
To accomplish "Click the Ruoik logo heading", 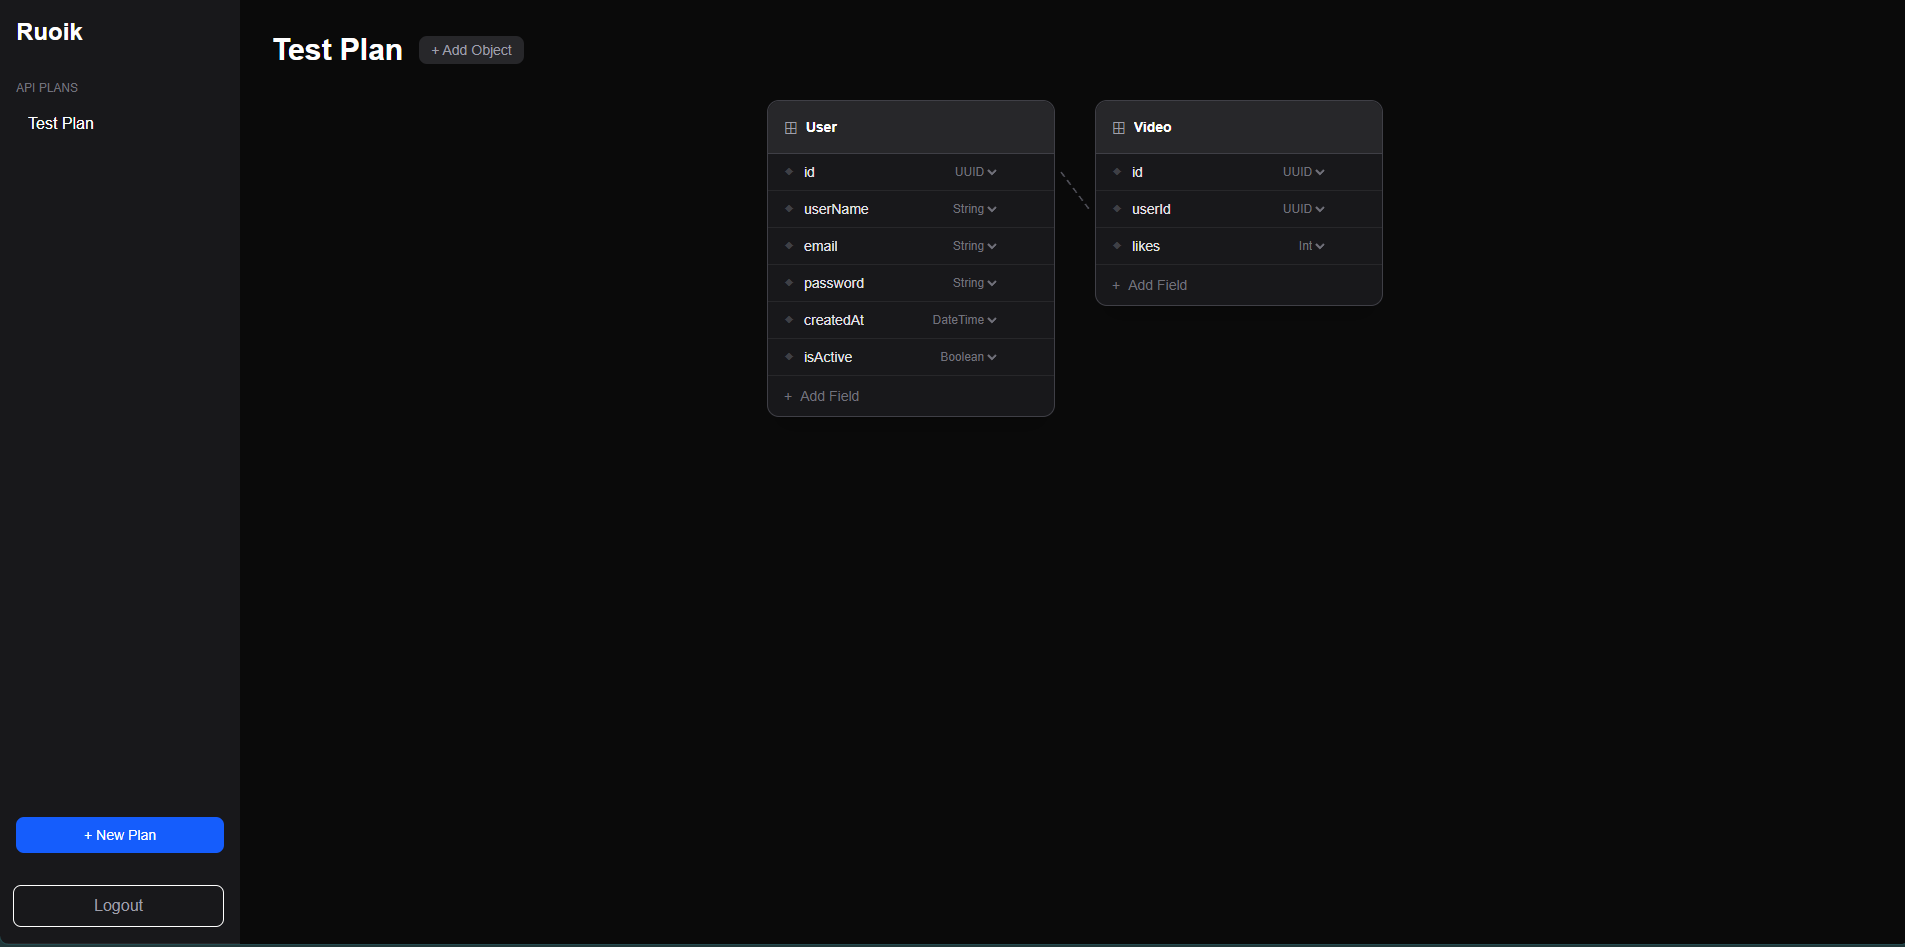I will coord(49,31).
